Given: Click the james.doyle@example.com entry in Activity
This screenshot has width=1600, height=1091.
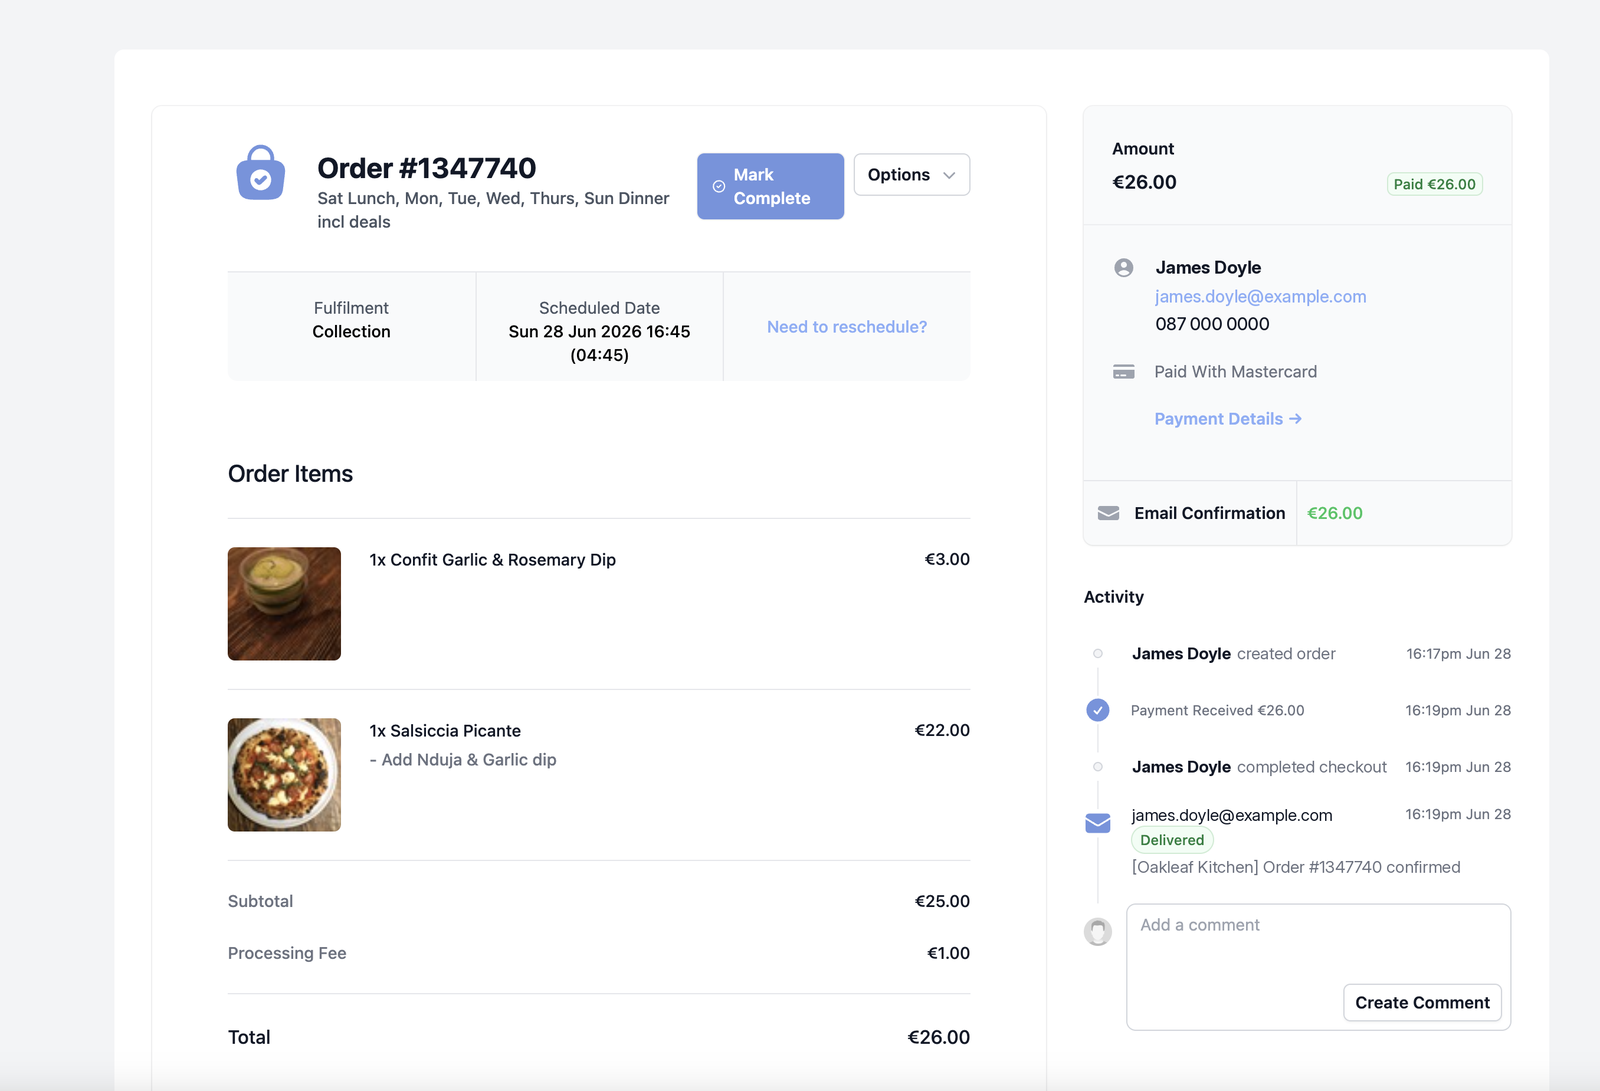Looking at the screenshot, I should tap(1232, 815).
